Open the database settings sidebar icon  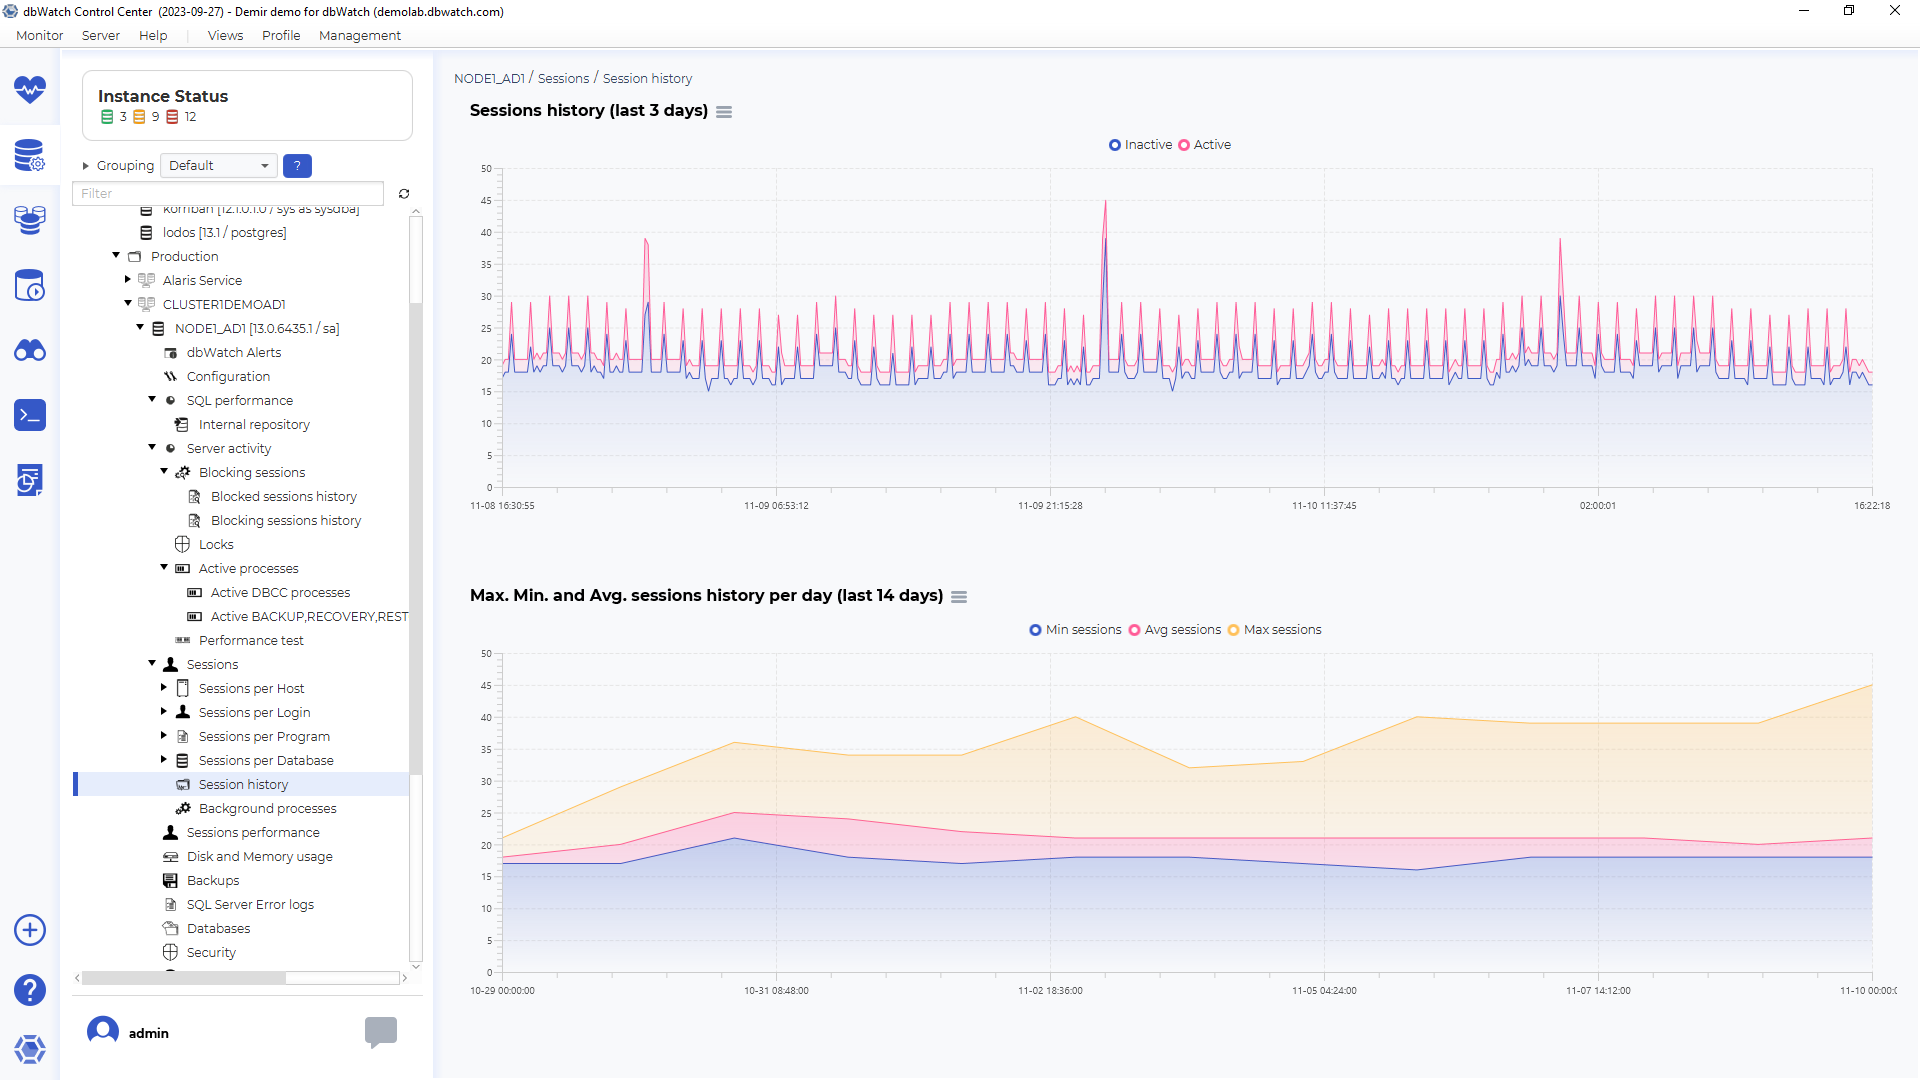(x=30, y=155)
